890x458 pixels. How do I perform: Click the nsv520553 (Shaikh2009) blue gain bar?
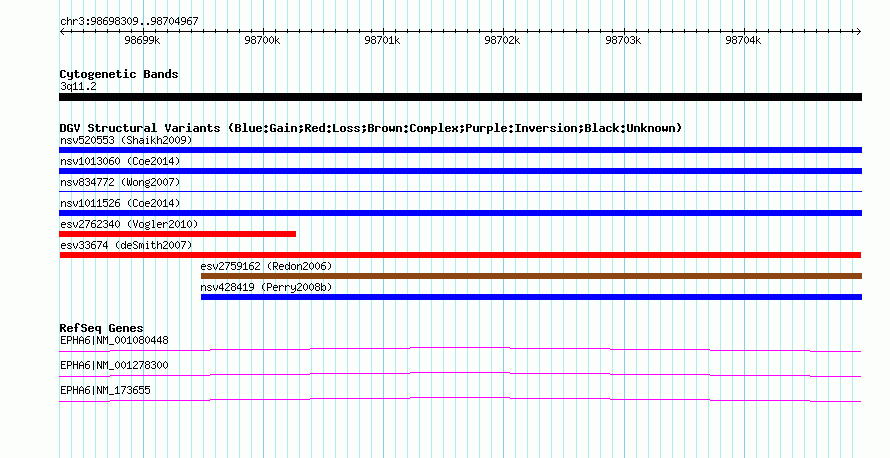[460, 150]
